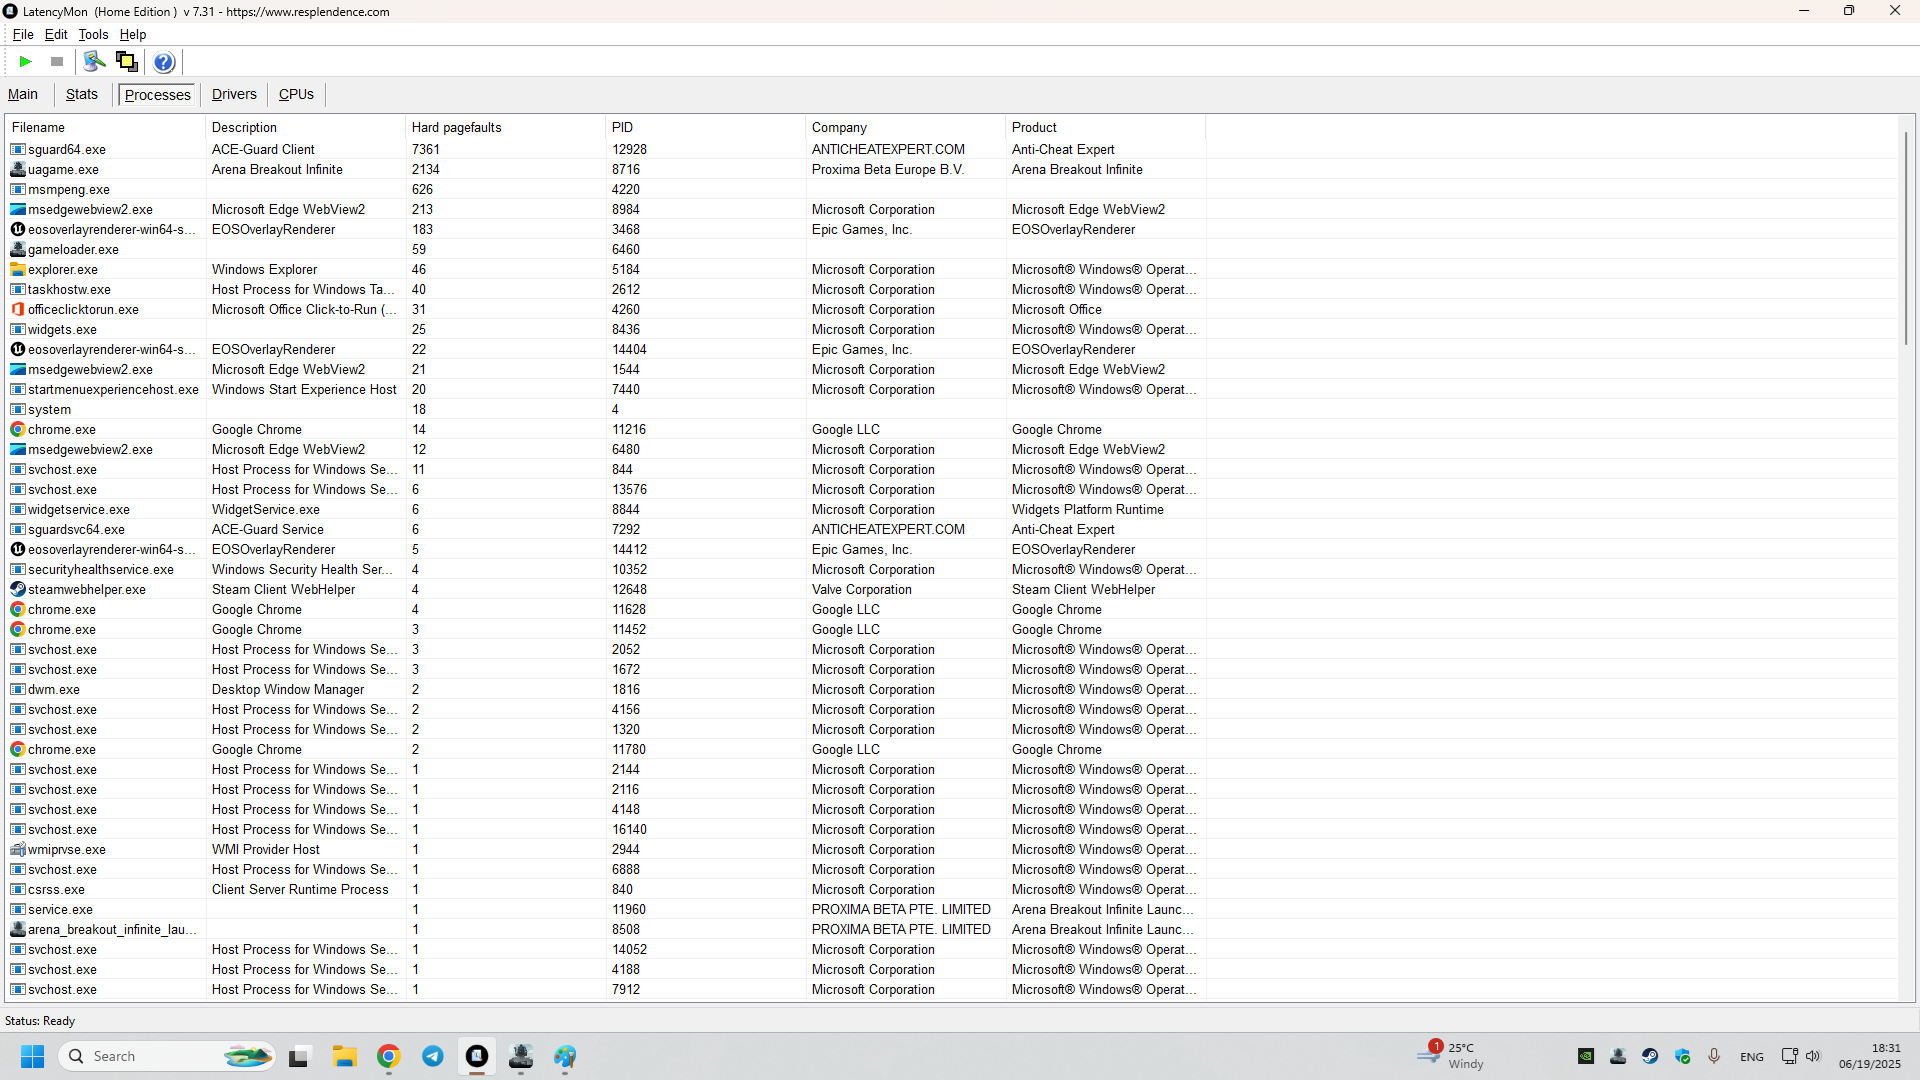Sort by the Product column header
The image size is (1920, 1080).
pos(1105,127)
